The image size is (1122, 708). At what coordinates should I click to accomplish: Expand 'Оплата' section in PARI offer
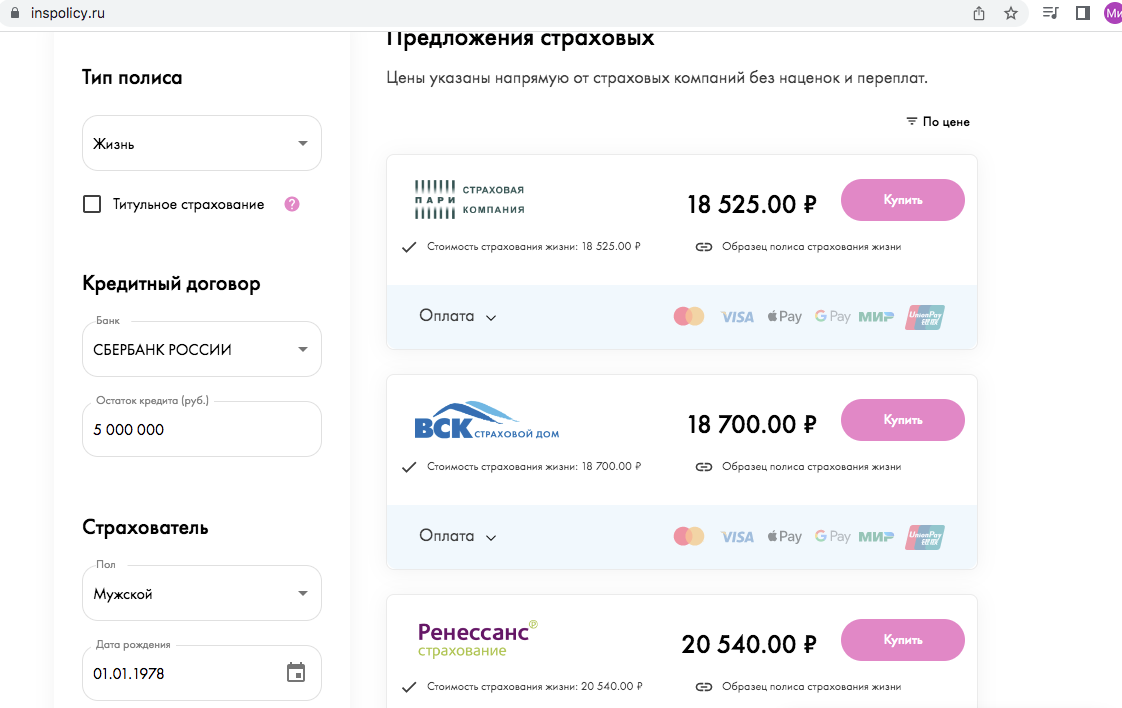pyautogui.click(x=458, y=316)
